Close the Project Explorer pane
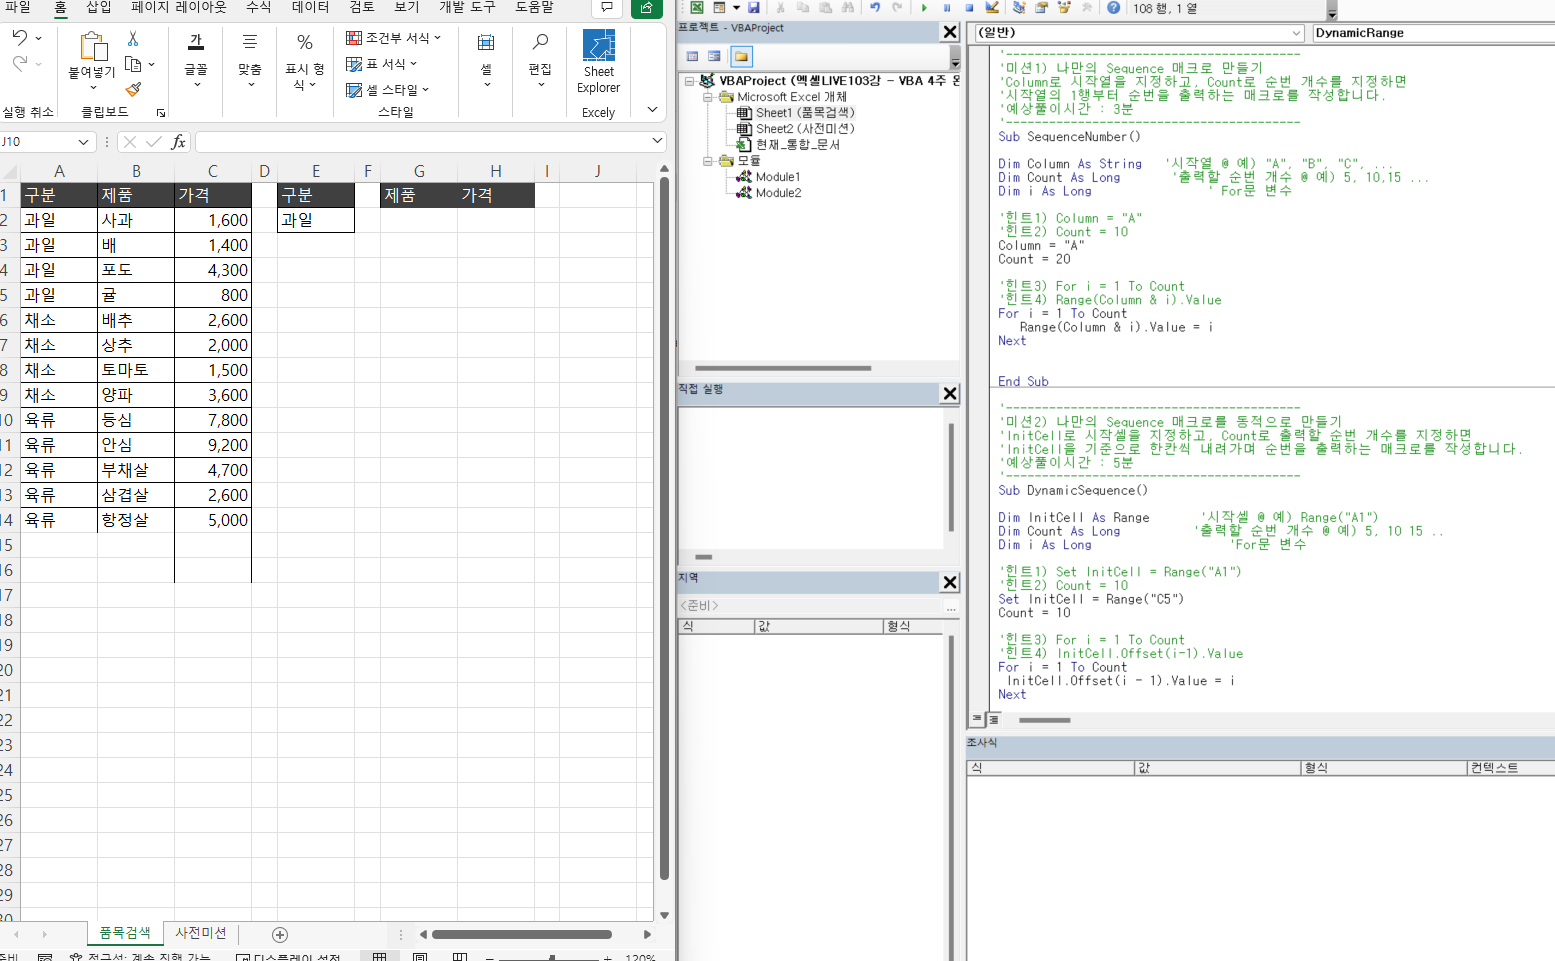Screen dimensions: 1555x961 click(950, 32)
